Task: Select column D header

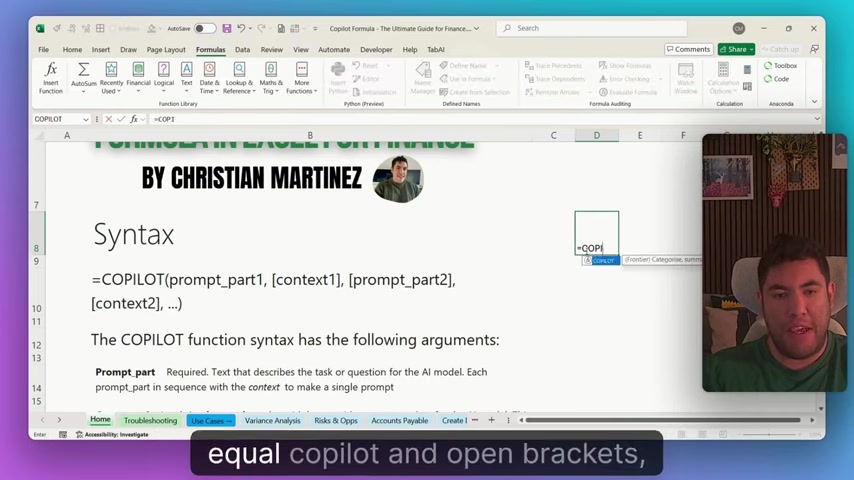Action: click(596, 135)
